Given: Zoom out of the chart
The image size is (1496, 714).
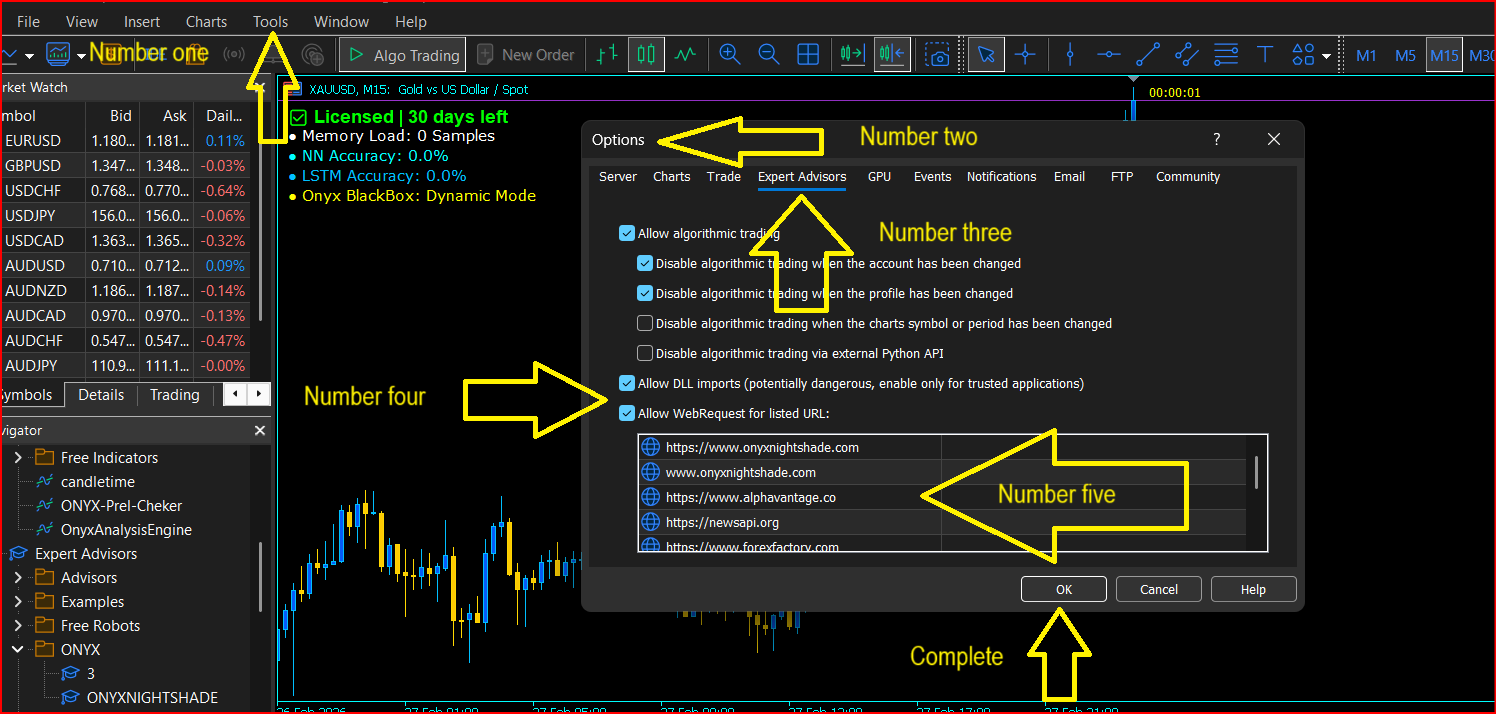Looking at the screenshot, I should 768,55.
